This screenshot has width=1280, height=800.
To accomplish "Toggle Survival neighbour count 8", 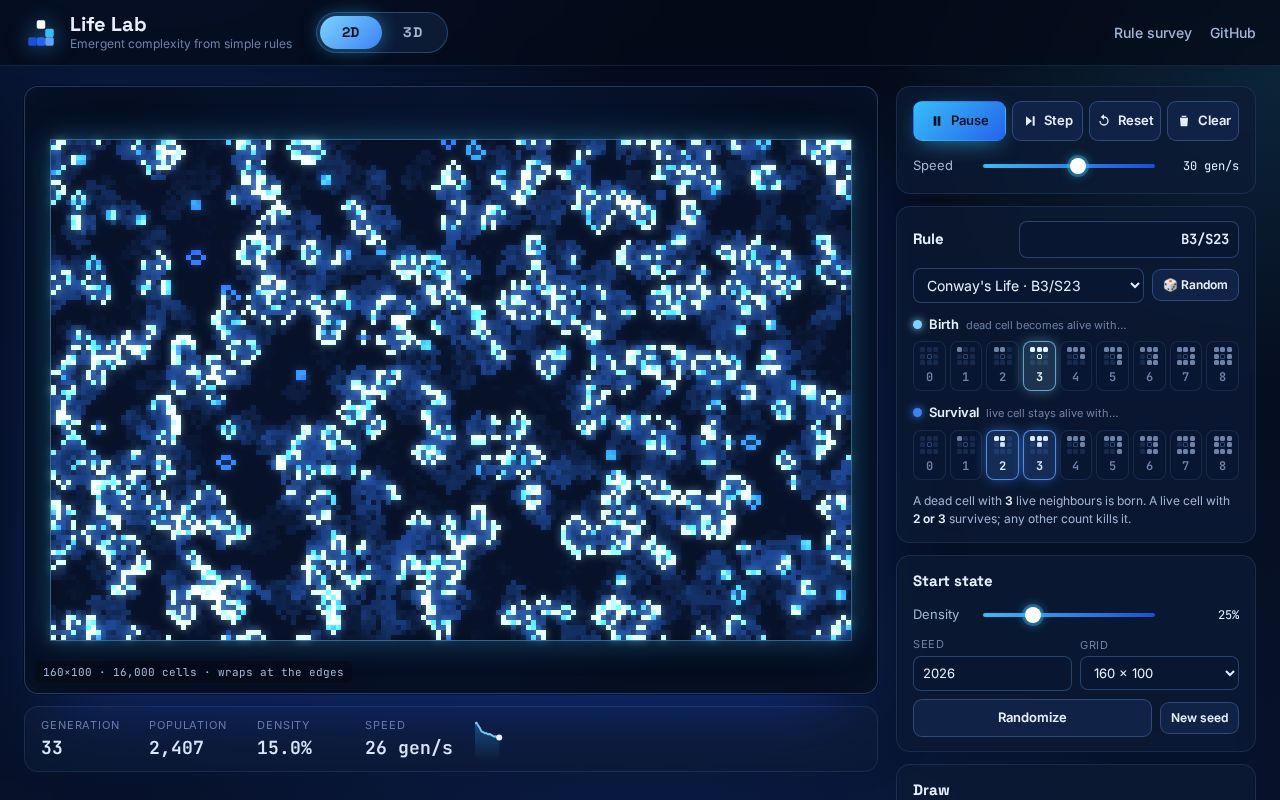I will coord(1222,455).
